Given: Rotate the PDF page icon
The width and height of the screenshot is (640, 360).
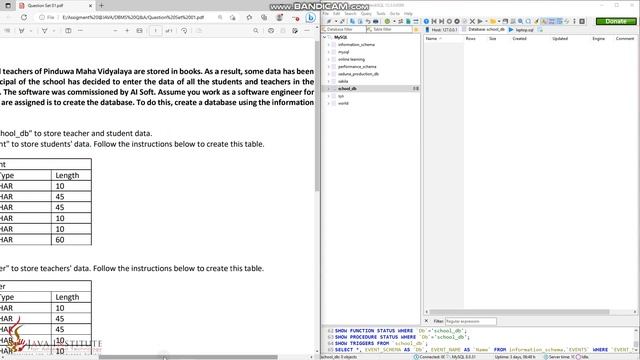Looking at the screenshot, I should coord(184,31).
